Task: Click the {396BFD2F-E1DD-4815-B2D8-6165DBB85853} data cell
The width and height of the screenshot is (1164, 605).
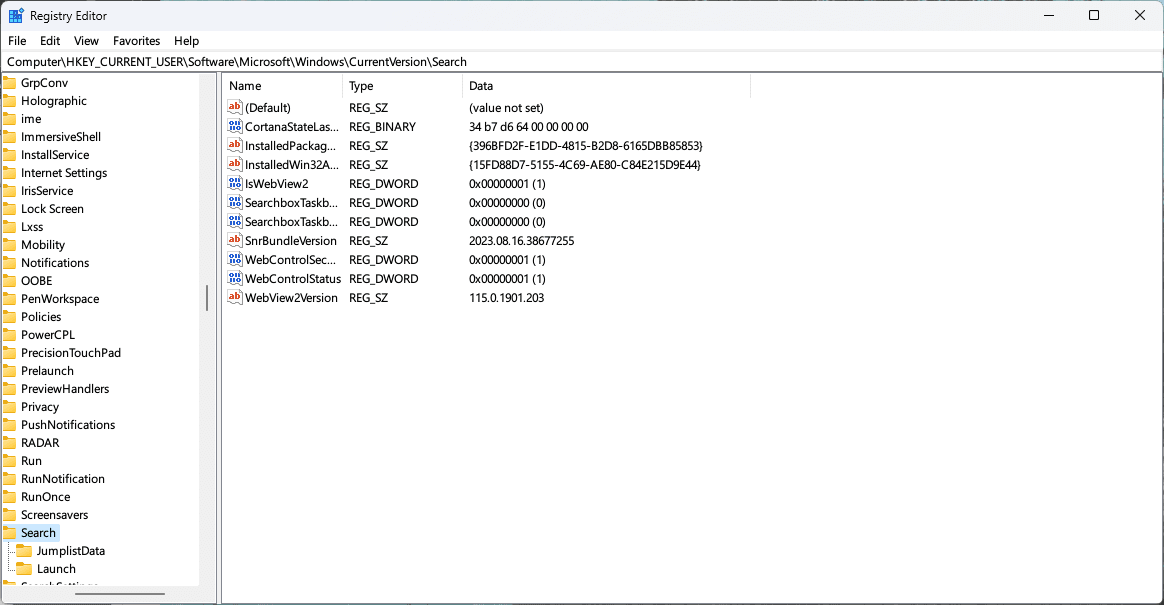Action: (x=586, y=146)
